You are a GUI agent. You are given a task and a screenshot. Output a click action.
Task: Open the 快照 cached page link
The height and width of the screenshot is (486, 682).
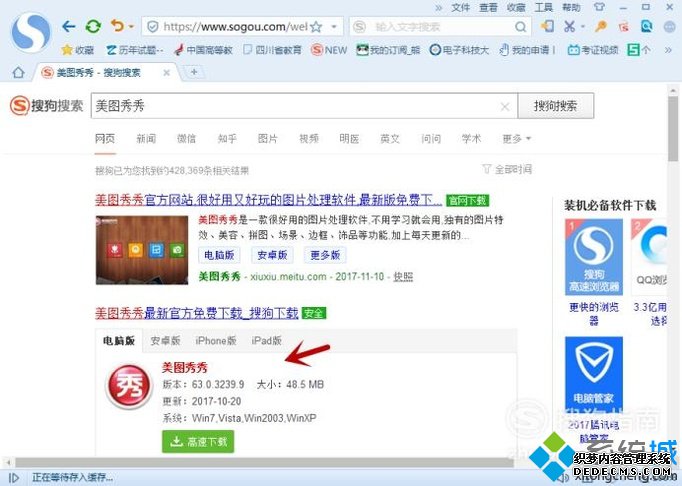(403, 277)
